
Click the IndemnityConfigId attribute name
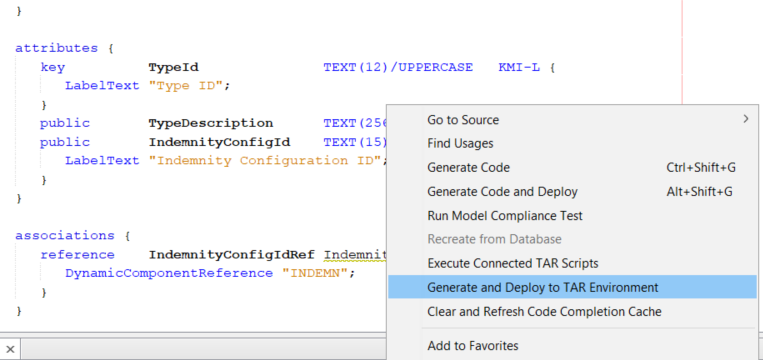(x=219, y=142)
